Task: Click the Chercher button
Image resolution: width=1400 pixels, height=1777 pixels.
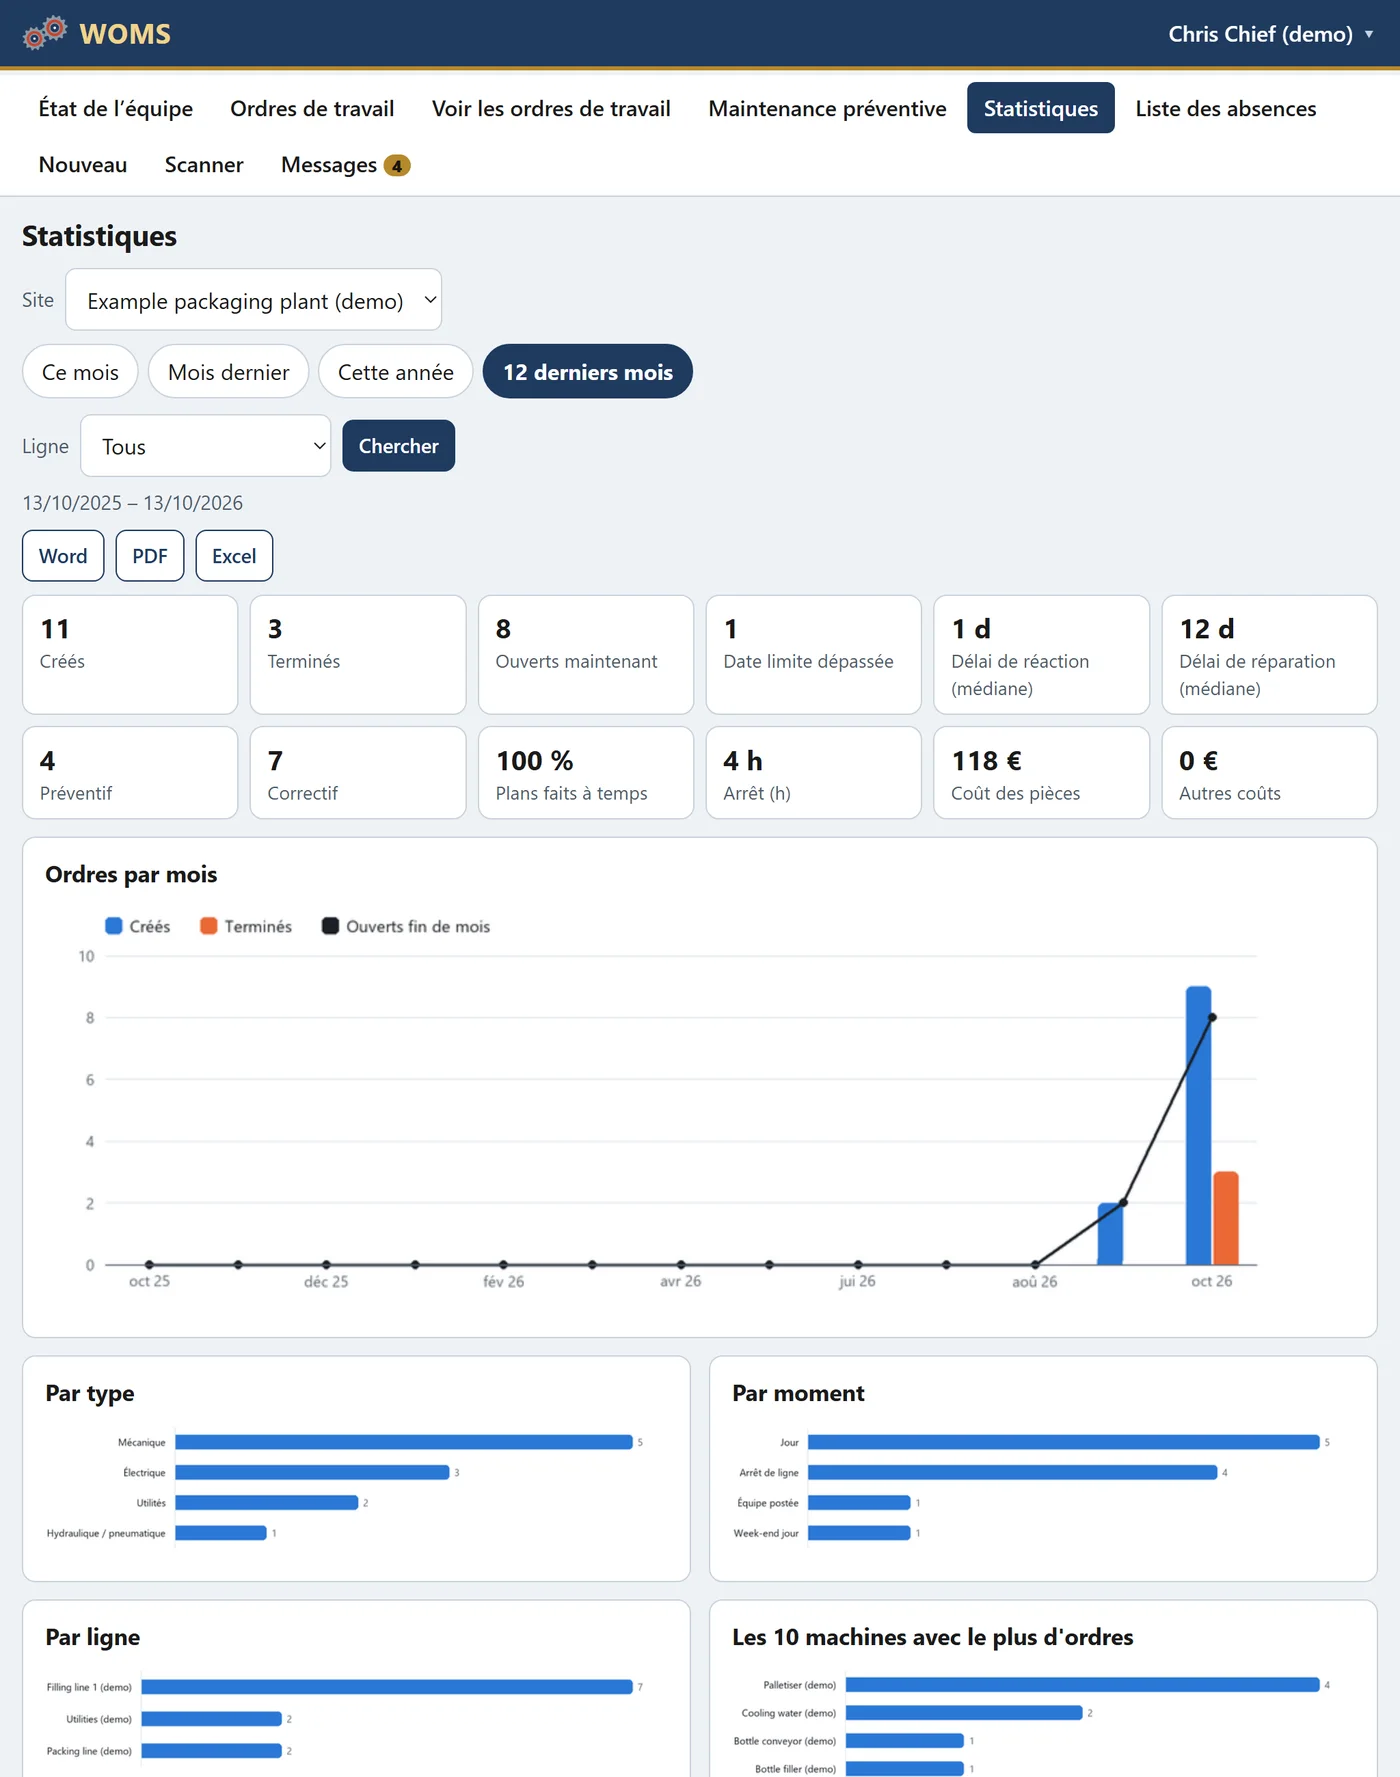Action: tap(399, 446)
